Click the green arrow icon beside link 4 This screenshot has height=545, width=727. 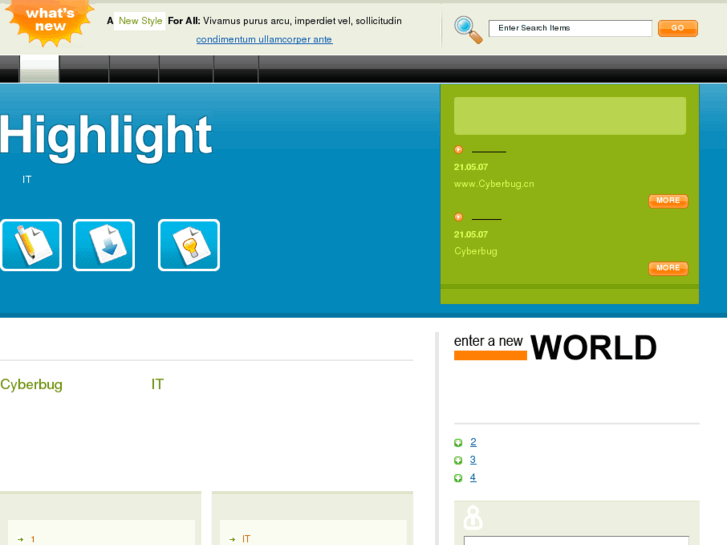(x=458, y=478)
